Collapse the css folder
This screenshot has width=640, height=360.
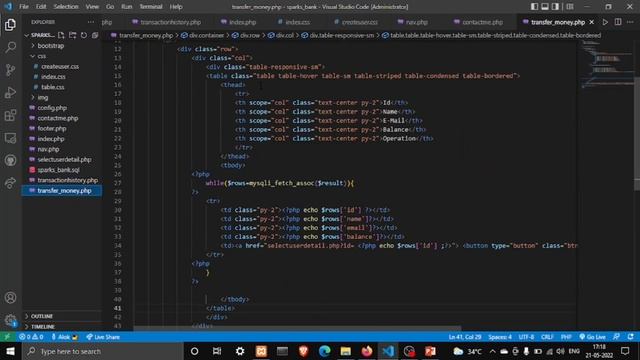coord(42,56)
